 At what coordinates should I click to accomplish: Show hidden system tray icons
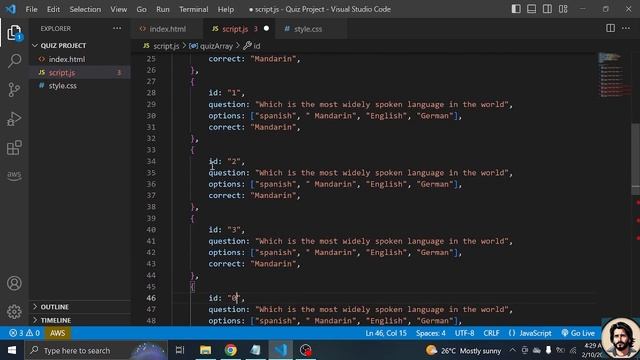pyautogui.click(x=512, y=350)
